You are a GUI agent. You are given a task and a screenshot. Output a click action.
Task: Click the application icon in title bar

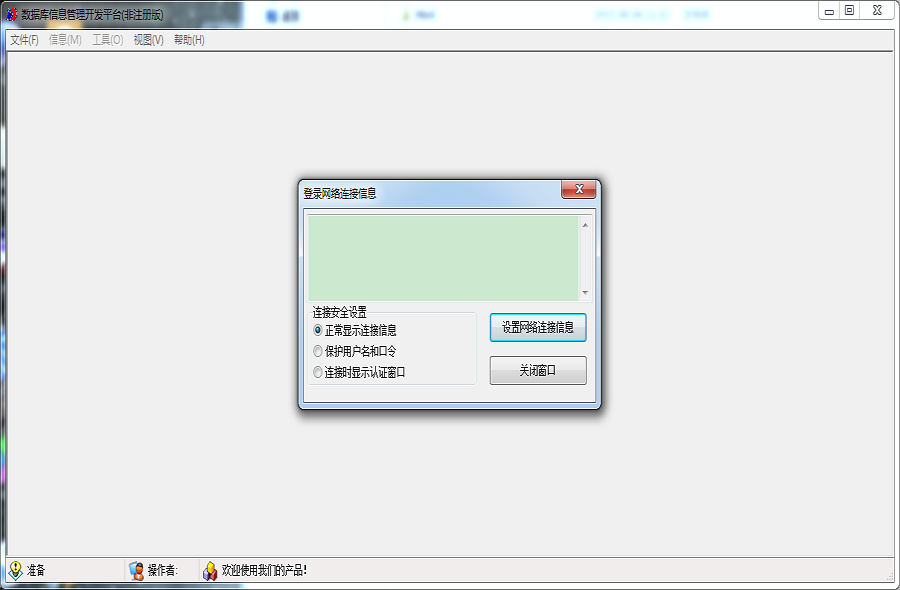(11, 14)
